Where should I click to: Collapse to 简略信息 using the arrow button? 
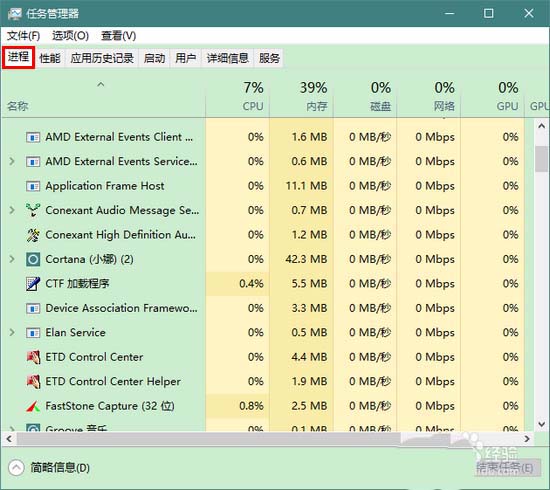tap(16, 468)
